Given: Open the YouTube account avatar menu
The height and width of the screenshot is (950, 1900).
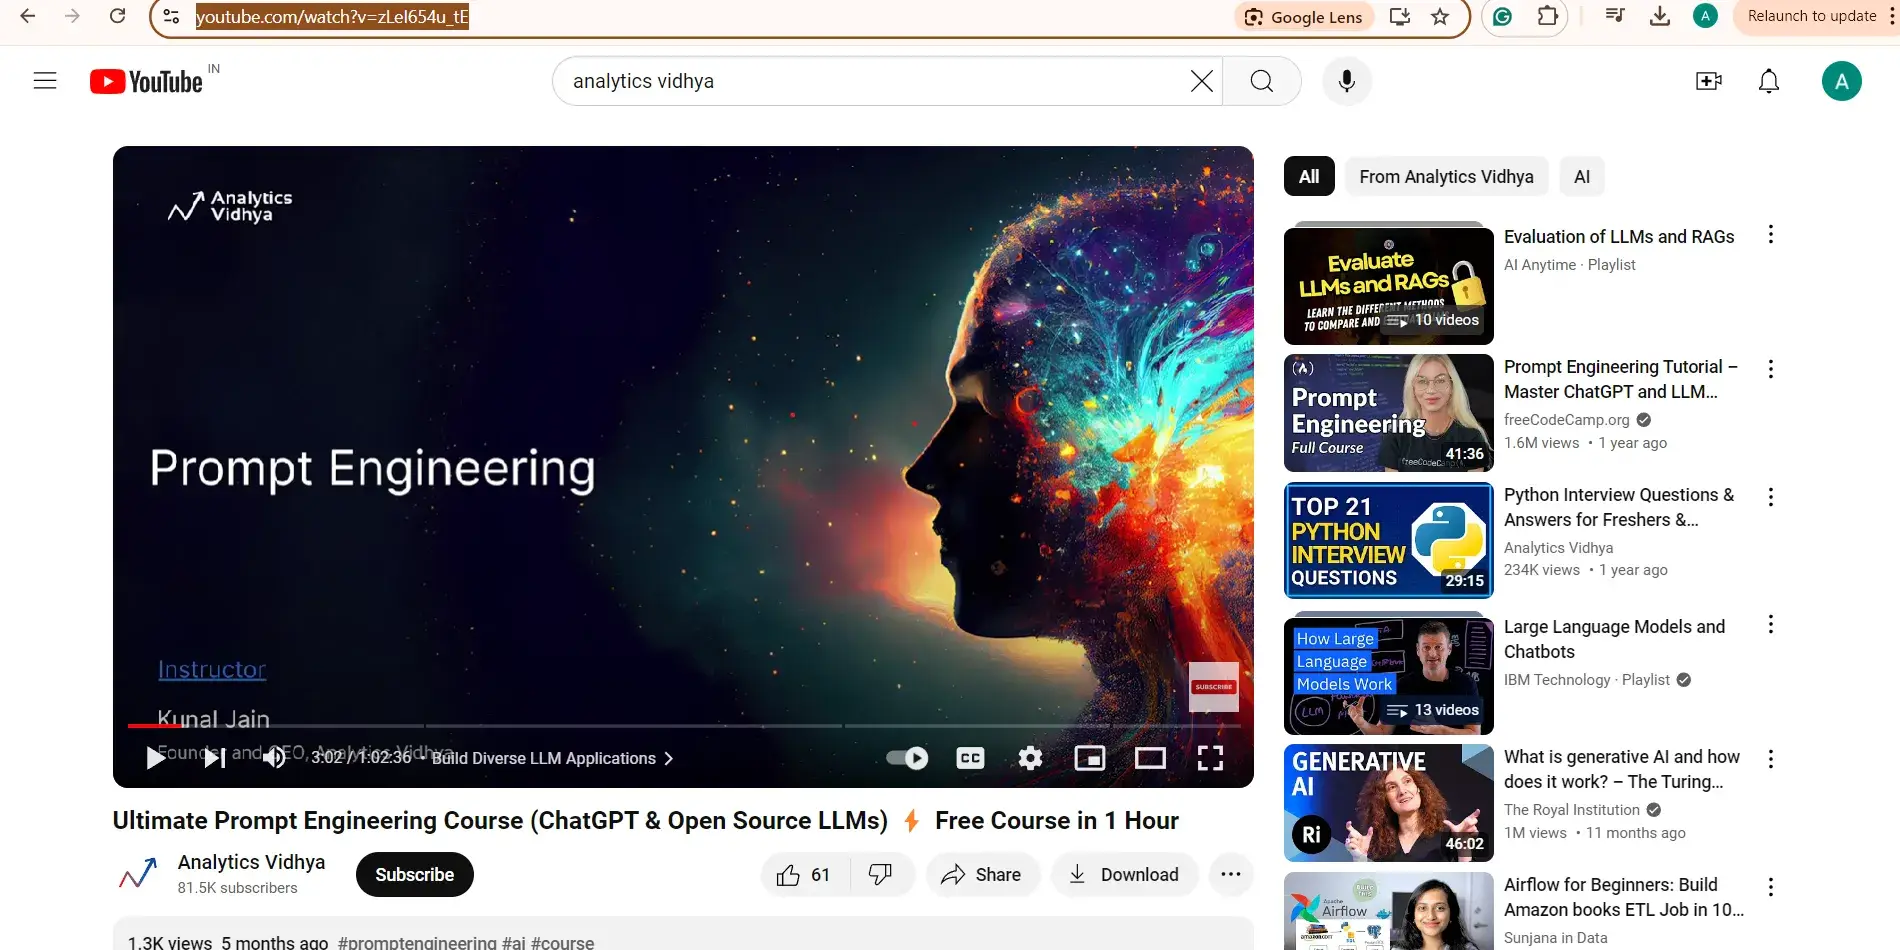Looking at the screenshot, I should [1842, 81].
